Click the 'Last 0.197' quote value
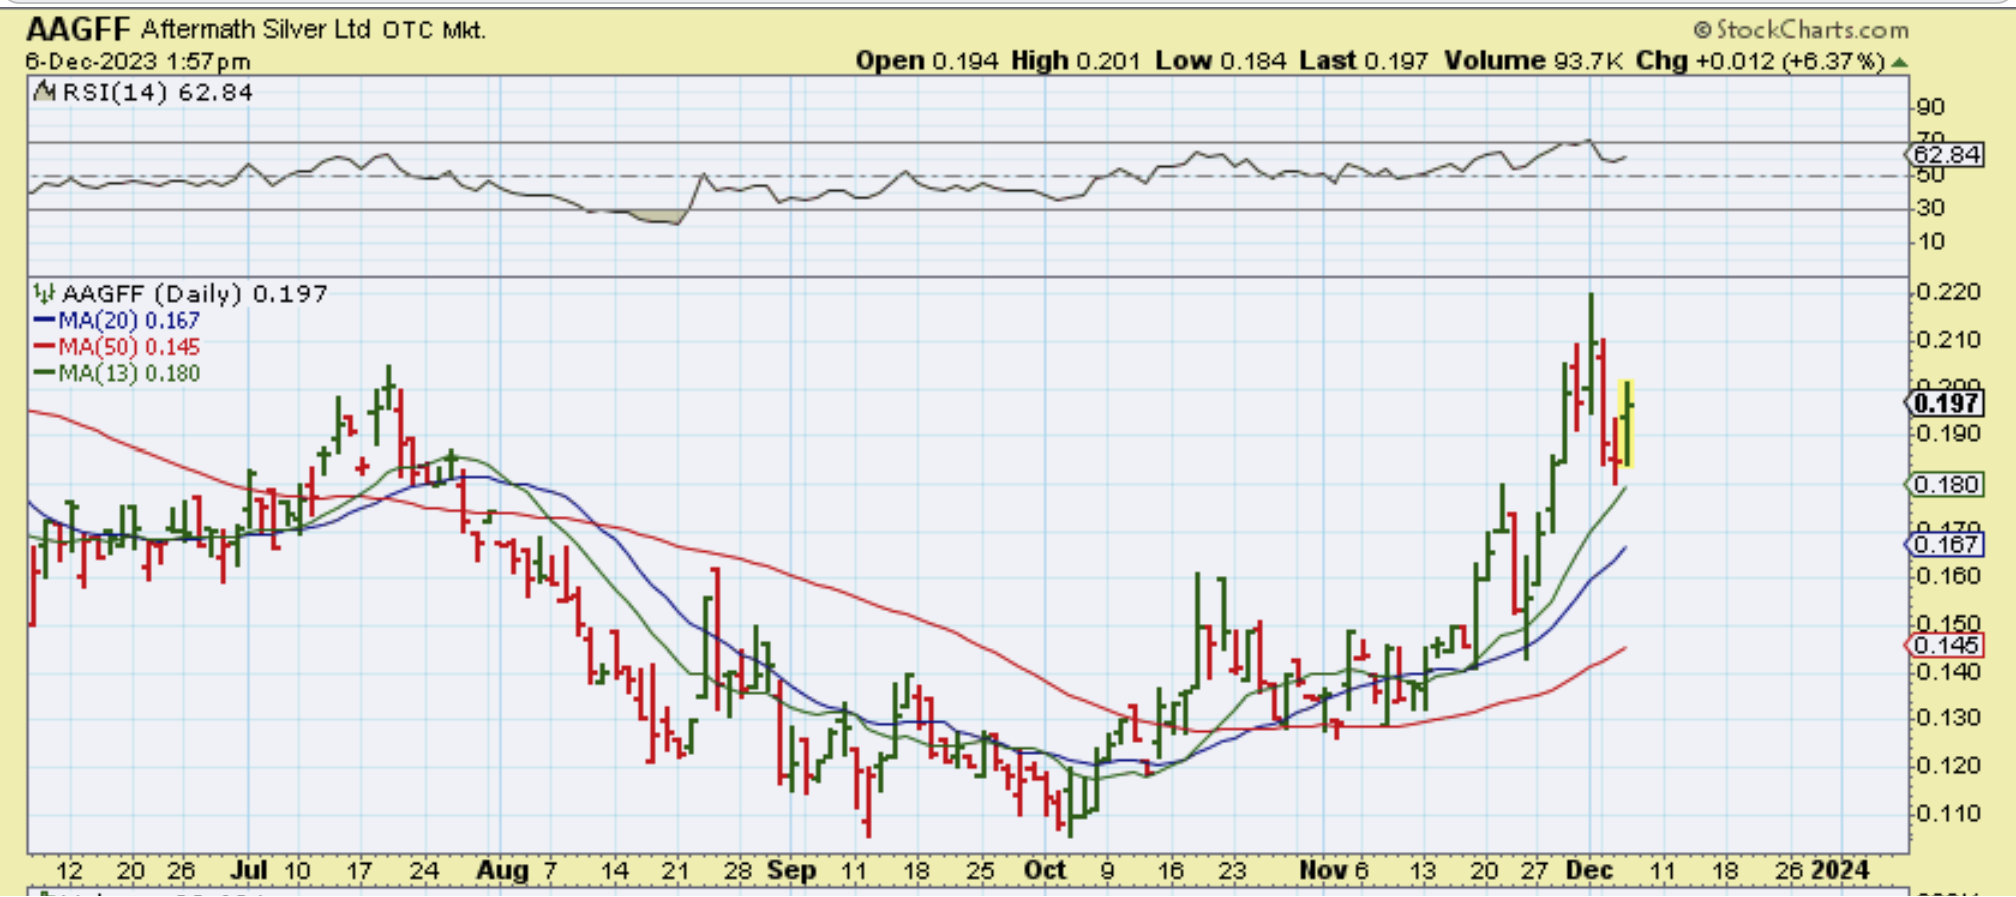Viewport: 2016px width, 897px height. coord(1364,61)
